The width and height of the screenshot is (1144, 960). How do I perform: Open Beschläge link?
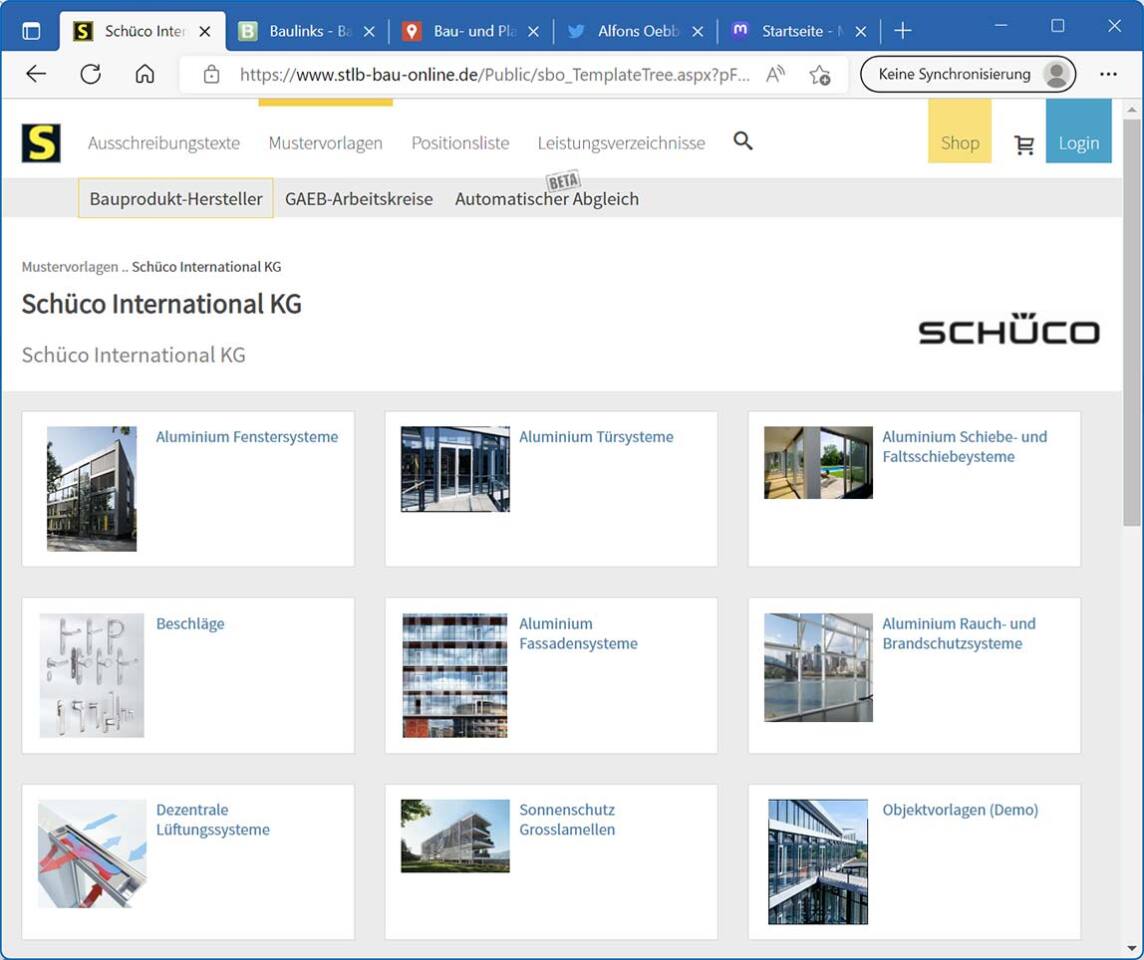pyautogui.click(x=190, y=624)
